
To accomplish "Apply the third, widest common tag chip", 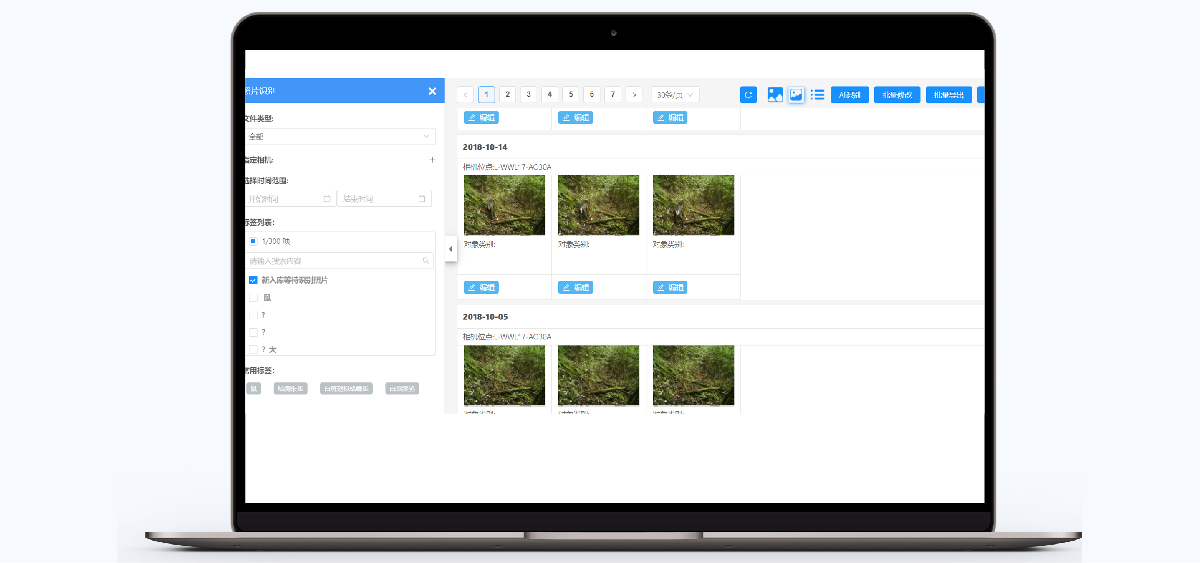I will pyautogui.click(x=346, y=388).
